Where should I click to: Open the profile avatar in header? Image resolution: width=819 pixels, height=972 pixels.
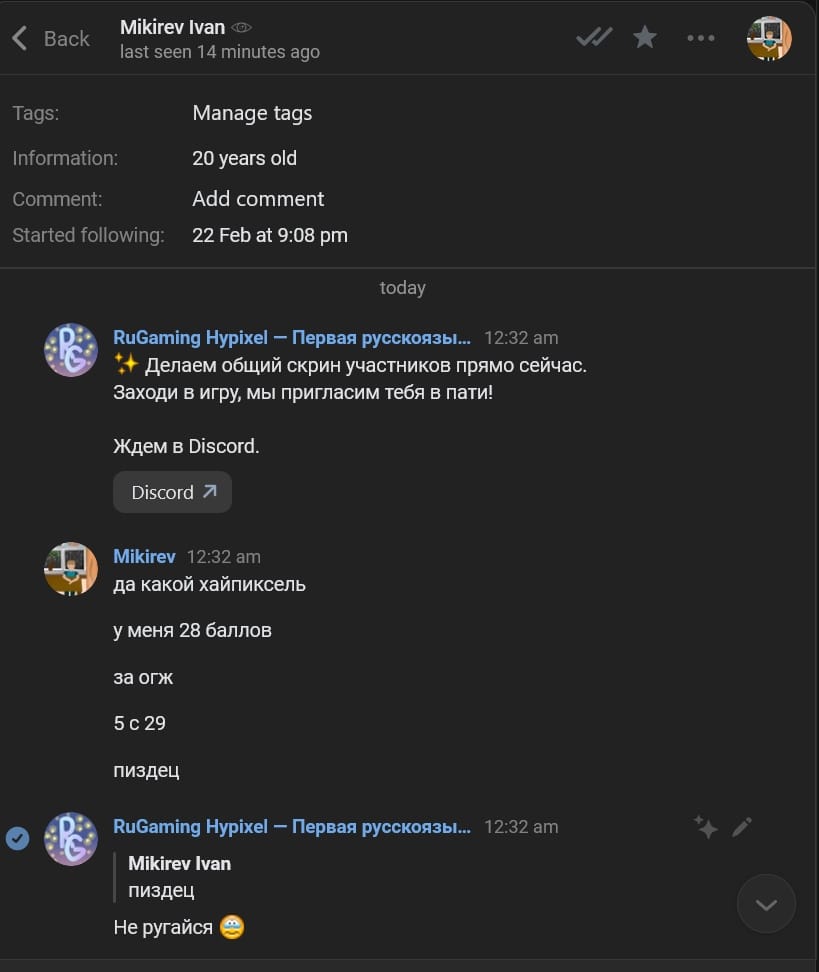click(x=769, y=38)
